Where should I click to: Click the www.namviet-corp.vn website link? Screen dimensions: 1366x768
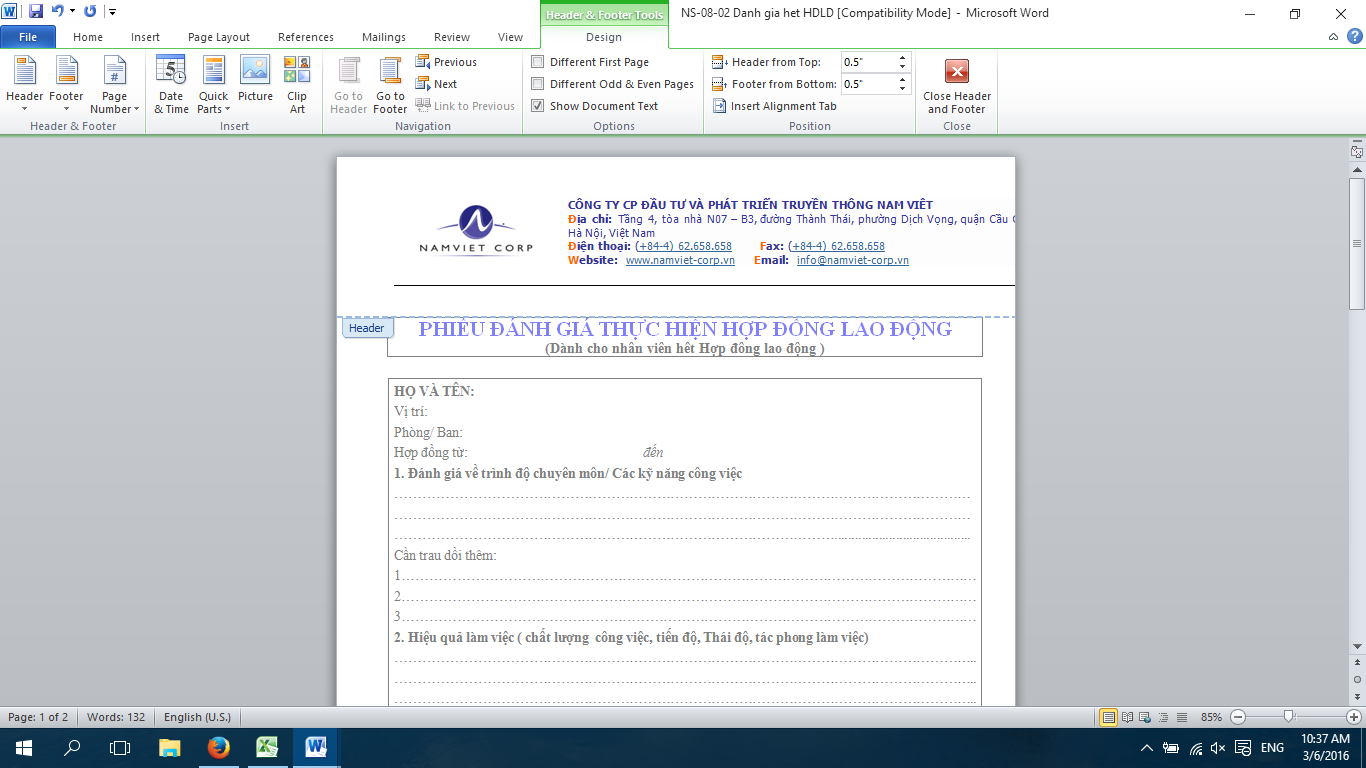coord(680,260)
